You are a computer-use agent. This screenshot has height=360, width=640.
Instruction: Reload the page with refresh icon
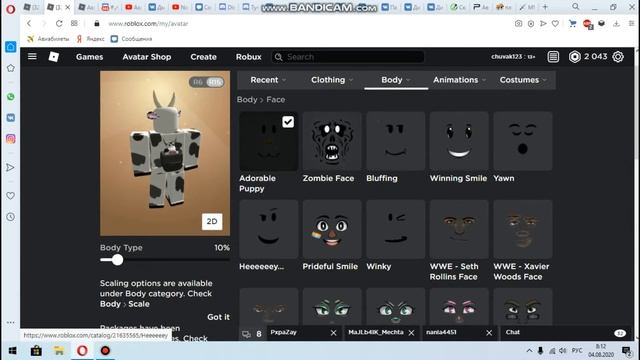[59, 24]
